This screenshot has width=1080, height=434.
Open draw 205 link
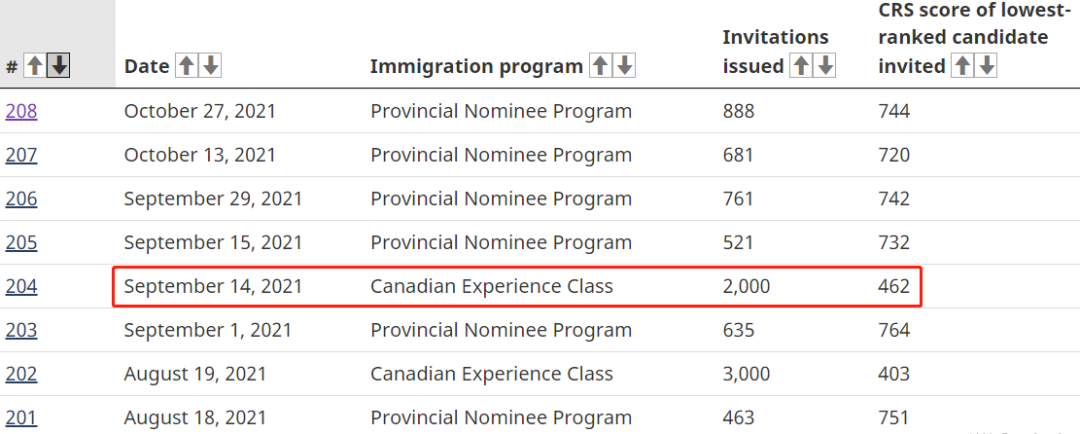[21, 243]
